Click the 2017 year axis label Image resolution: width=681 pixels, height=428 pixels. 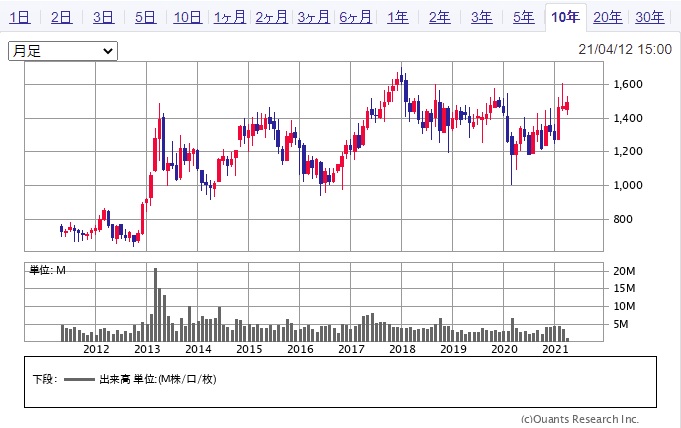pos(351,349)
